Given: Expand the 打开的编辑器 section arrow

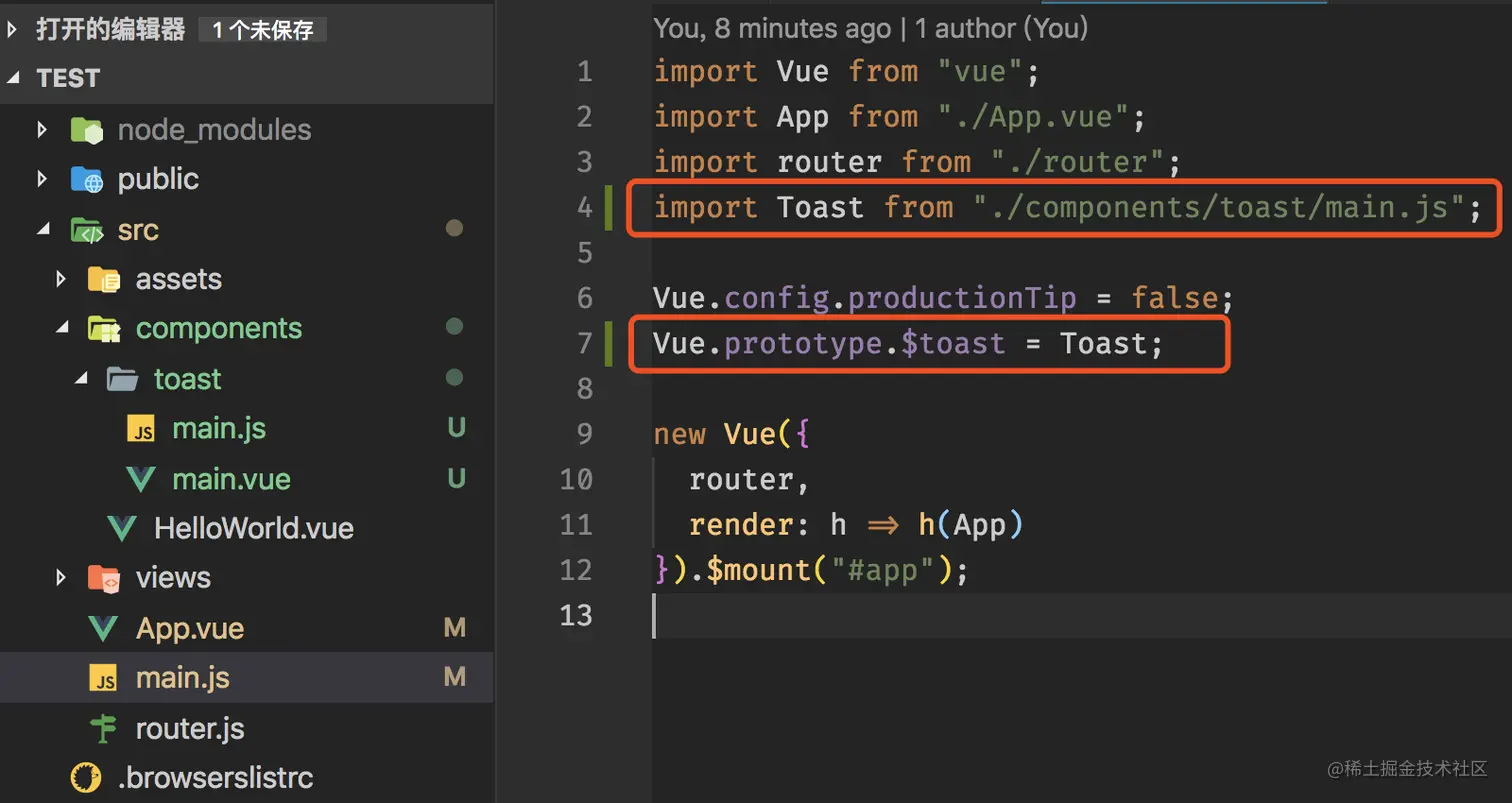Looking at the screenshot, I should click(x=12, y=30).
